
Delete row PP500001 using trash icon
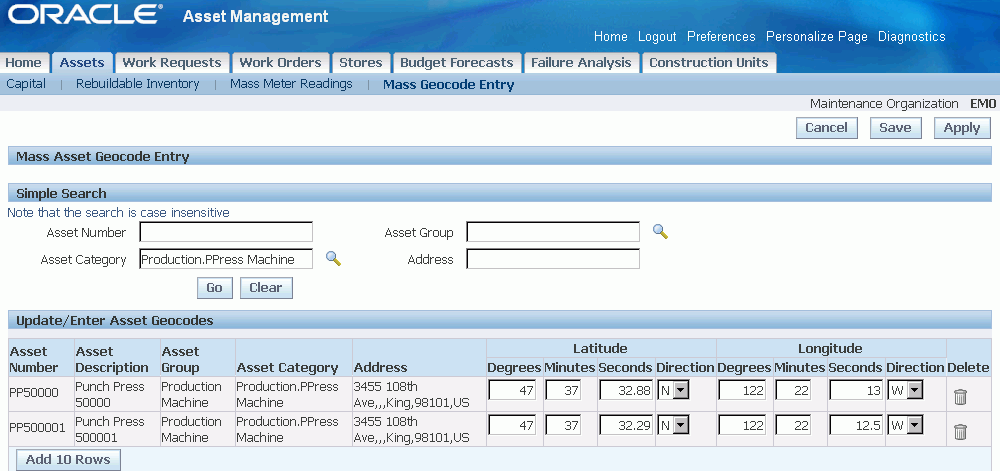coord(960,431)
